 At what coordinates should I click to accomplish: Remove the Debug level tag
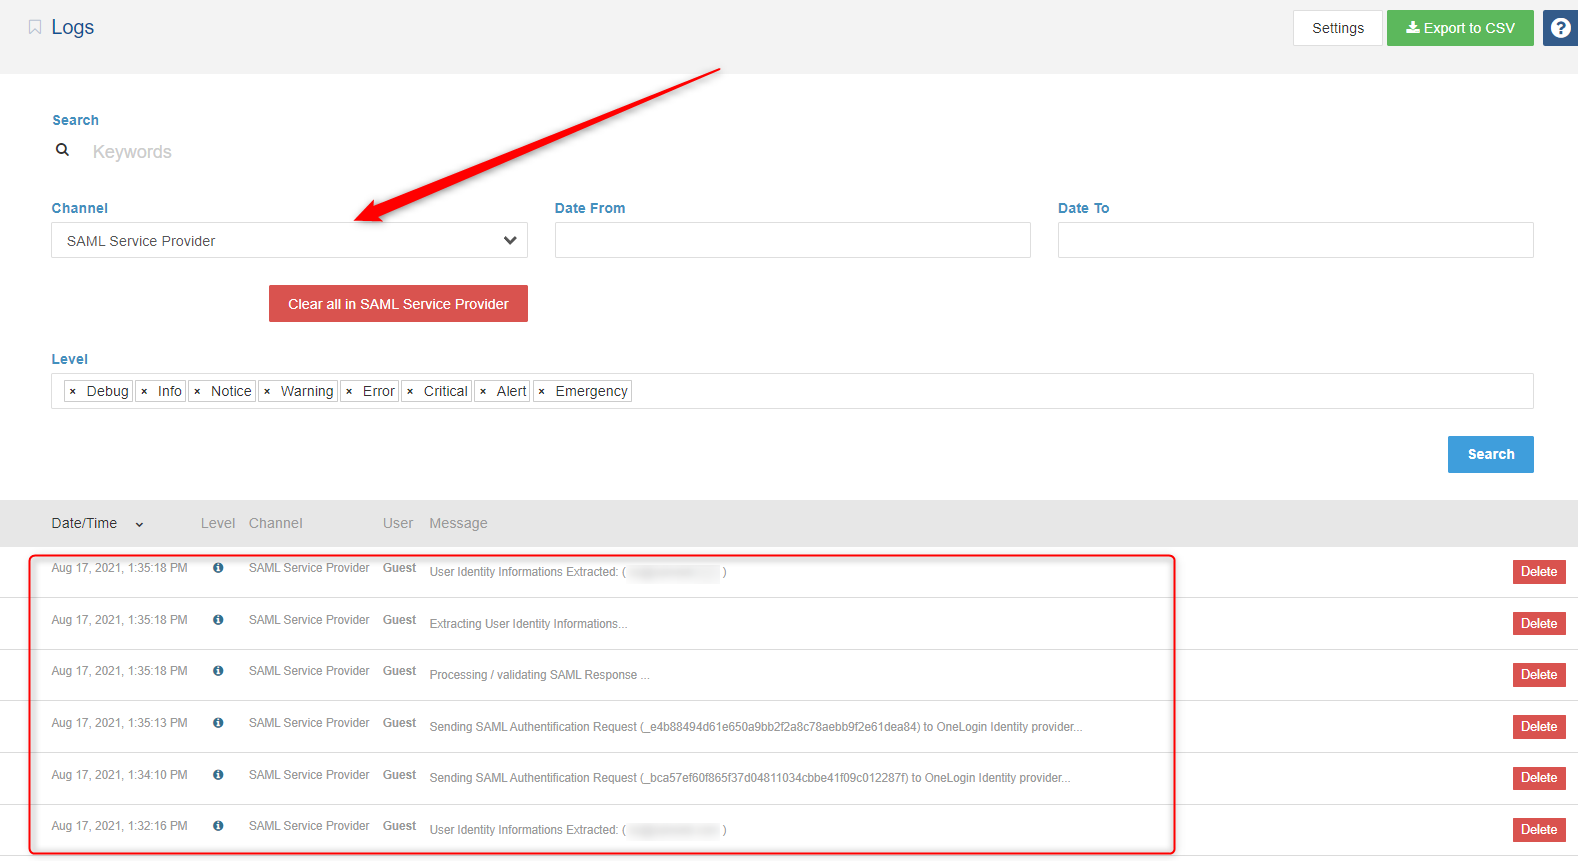pyautogui.click(x=73, y=392)
